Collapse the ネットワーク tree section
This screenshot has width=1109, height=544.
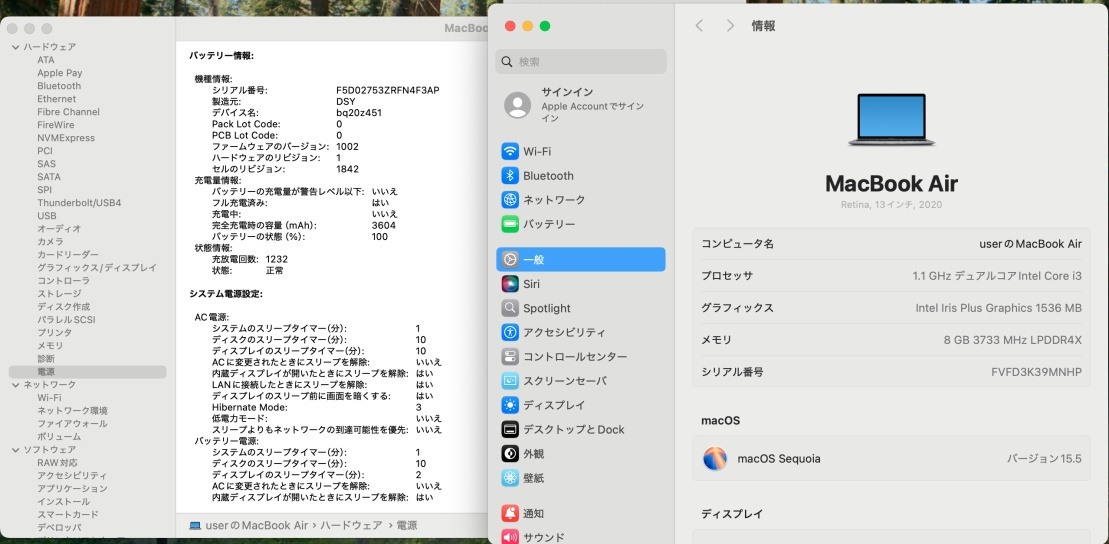tap(16, 384)
